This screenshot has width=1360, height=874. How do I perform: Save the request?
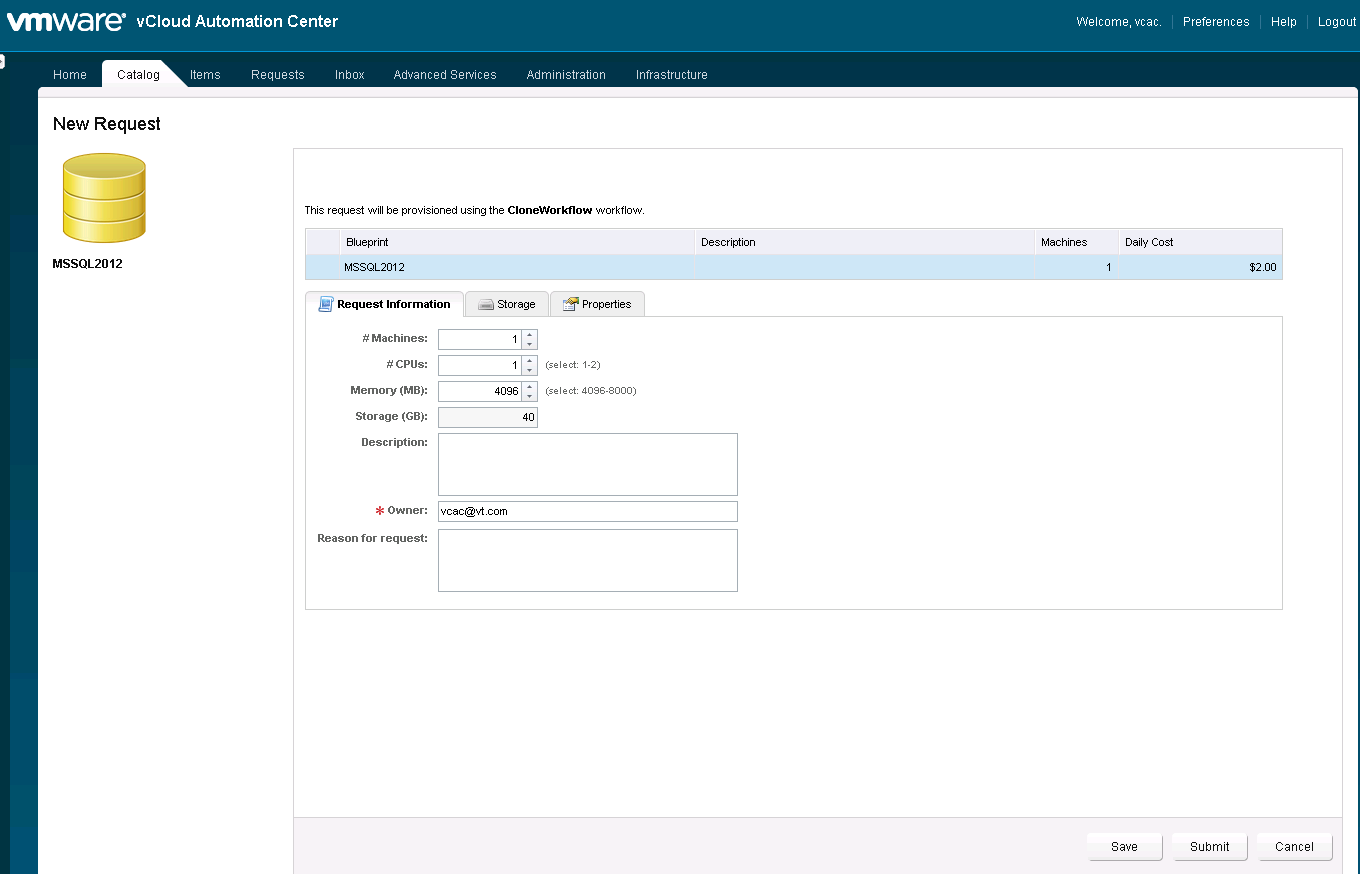click(x=1125, y=847)
